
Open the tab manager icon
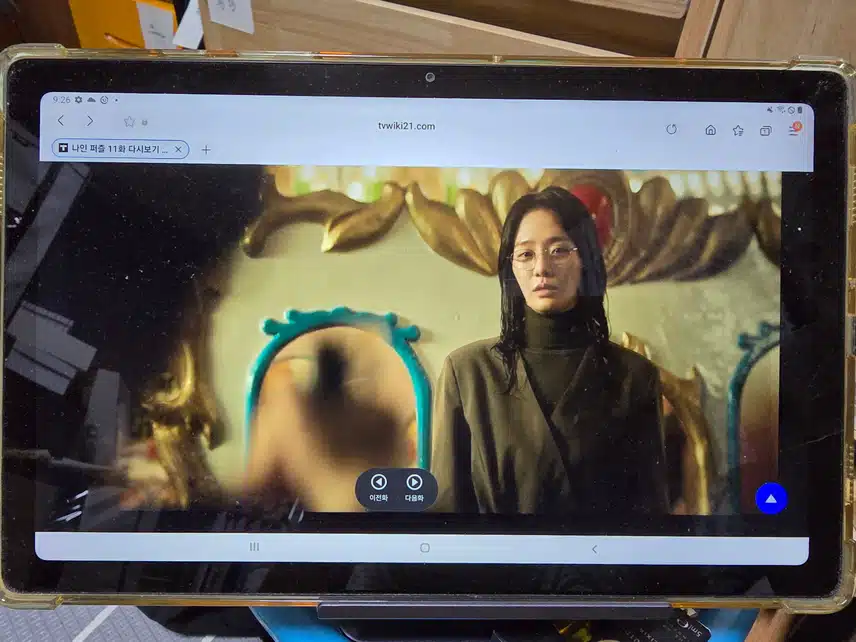tap(765, 131)
